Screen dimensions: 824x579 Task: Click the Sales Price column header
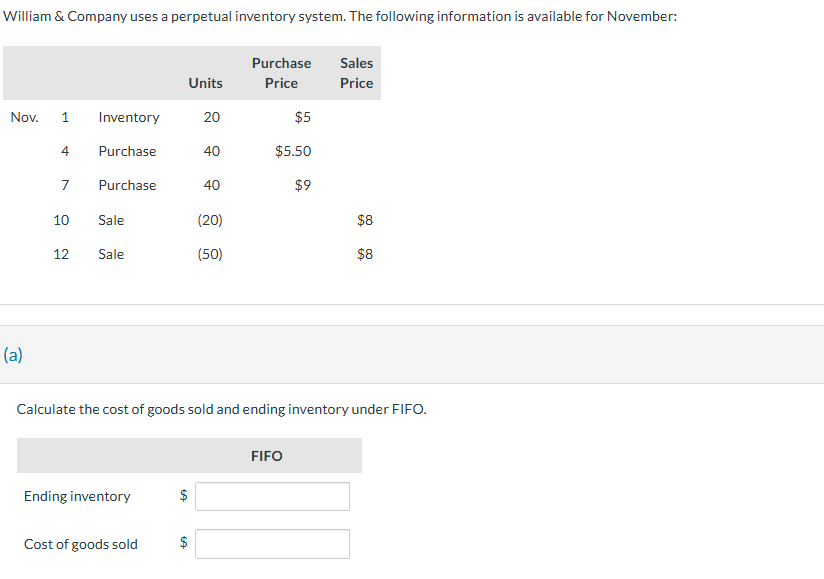point(356,73)
